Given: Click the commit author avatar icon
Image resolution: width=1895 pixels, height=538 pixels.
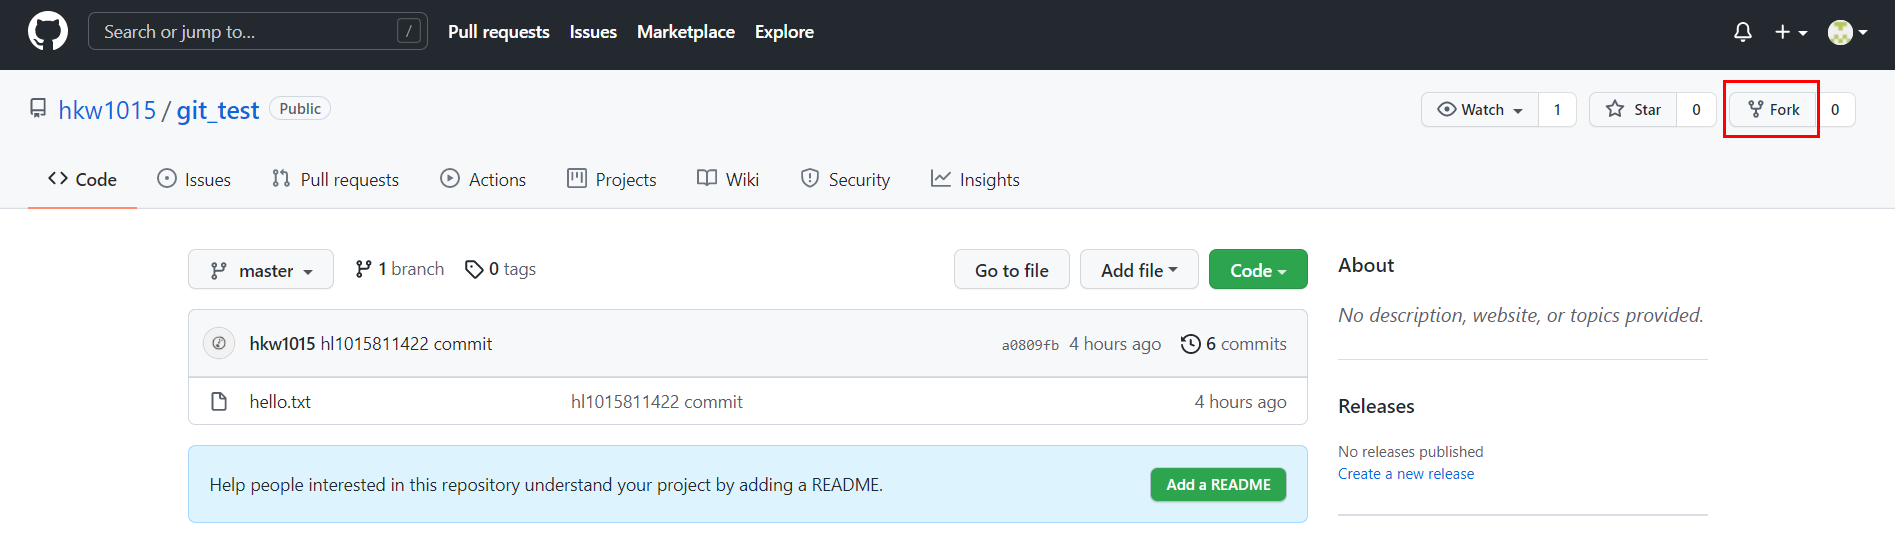Looking at the screenshot, I should (219, 343).
